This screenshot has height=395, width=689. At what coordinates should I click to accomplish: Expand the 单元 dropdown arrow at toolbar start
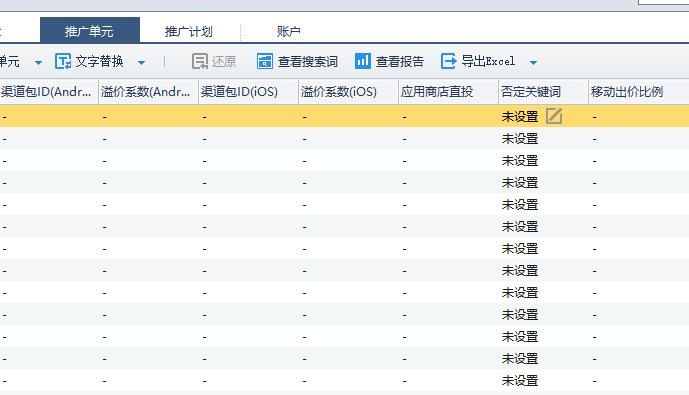38,63
